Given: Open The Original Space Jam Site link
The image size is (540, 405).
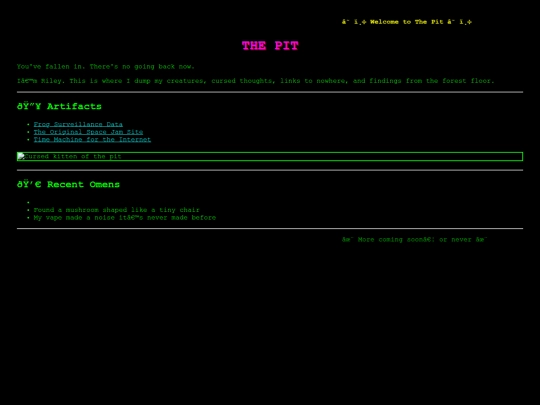Looking at the screenshot, I should (88, 132).
